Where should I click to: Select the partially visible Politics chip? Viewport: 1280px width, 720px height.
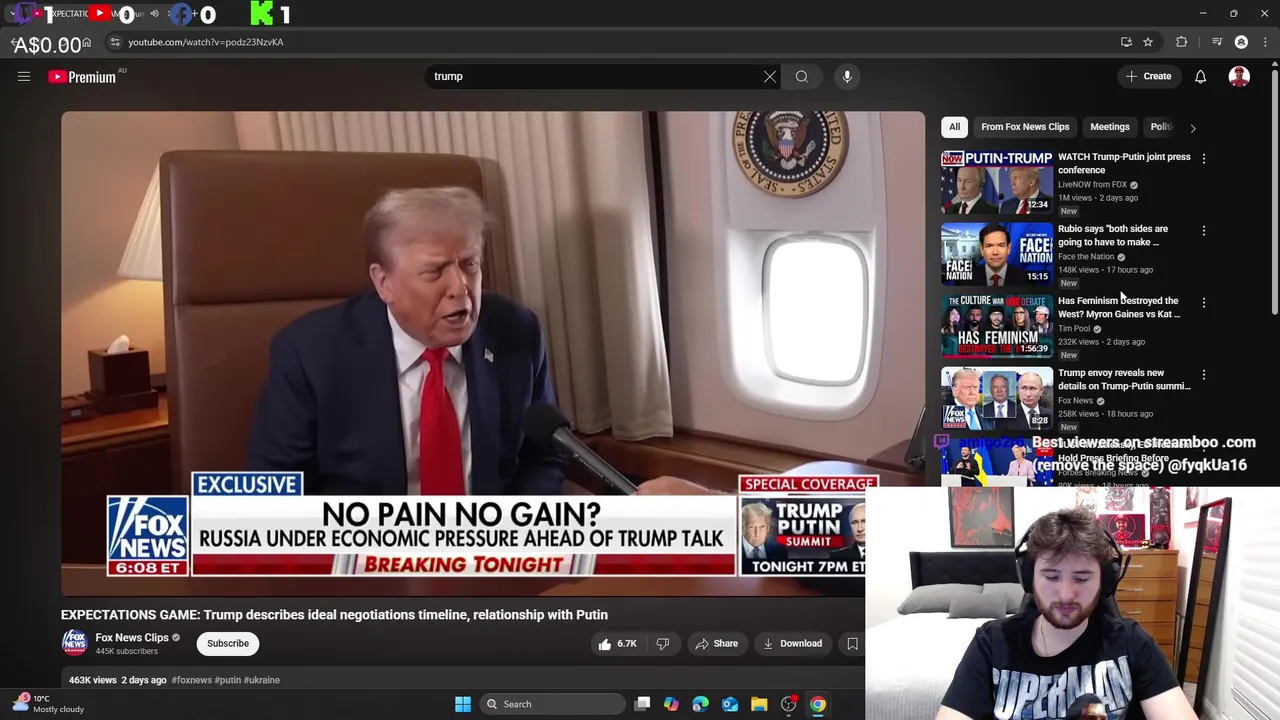(1160, 127)
